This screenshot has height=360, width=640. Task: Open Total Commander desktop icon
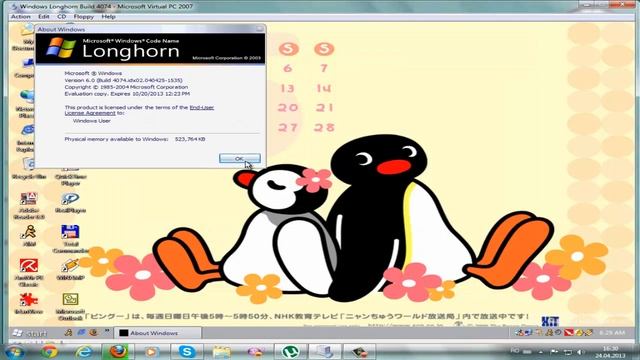[x=71, y=239]
